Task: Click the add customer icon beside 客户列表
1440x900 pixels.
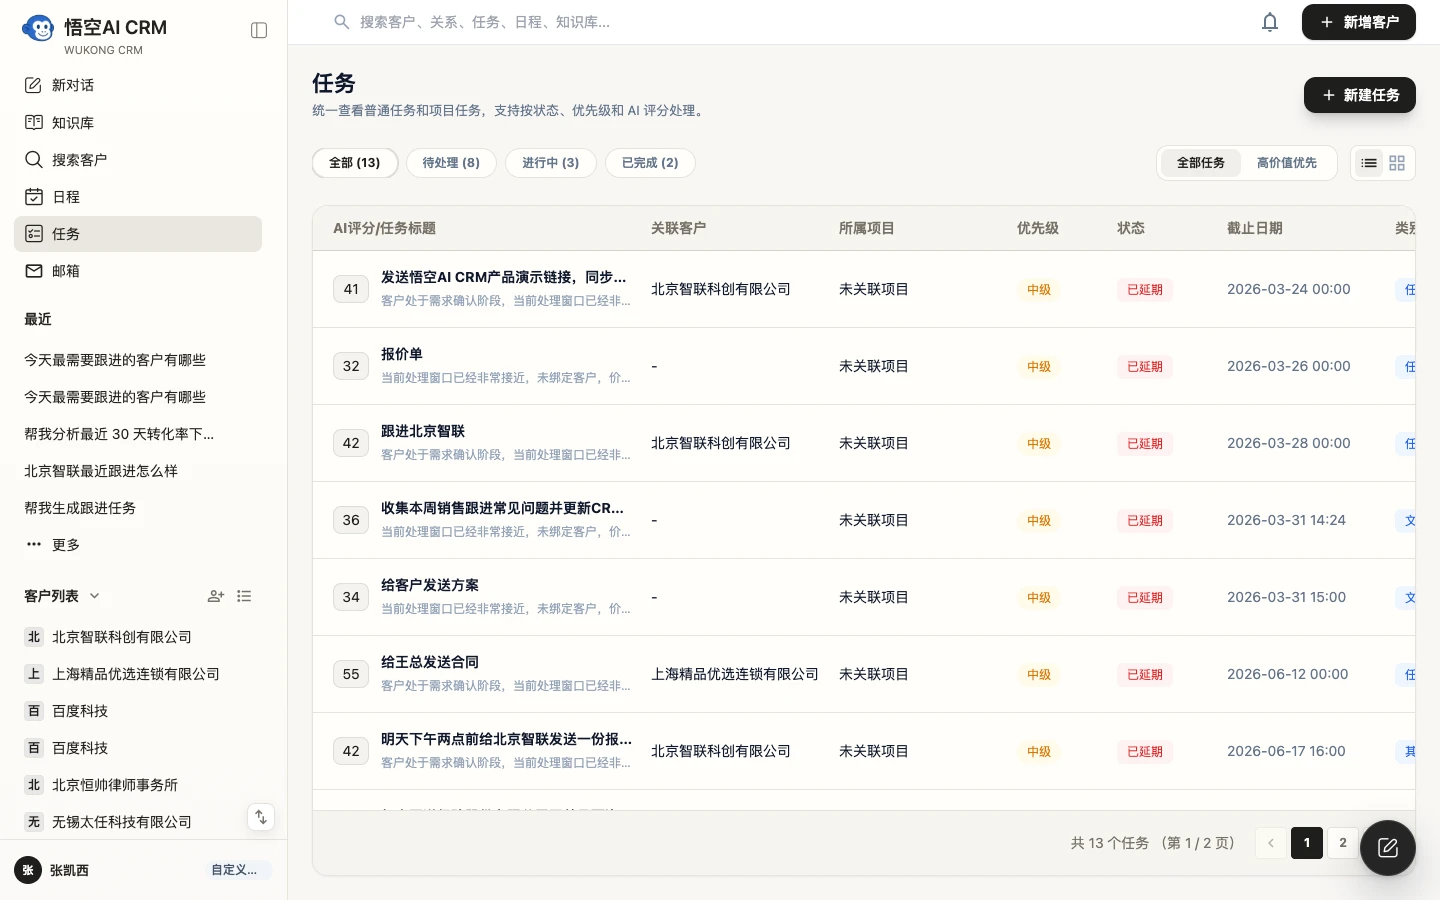Action: point(216,596)
